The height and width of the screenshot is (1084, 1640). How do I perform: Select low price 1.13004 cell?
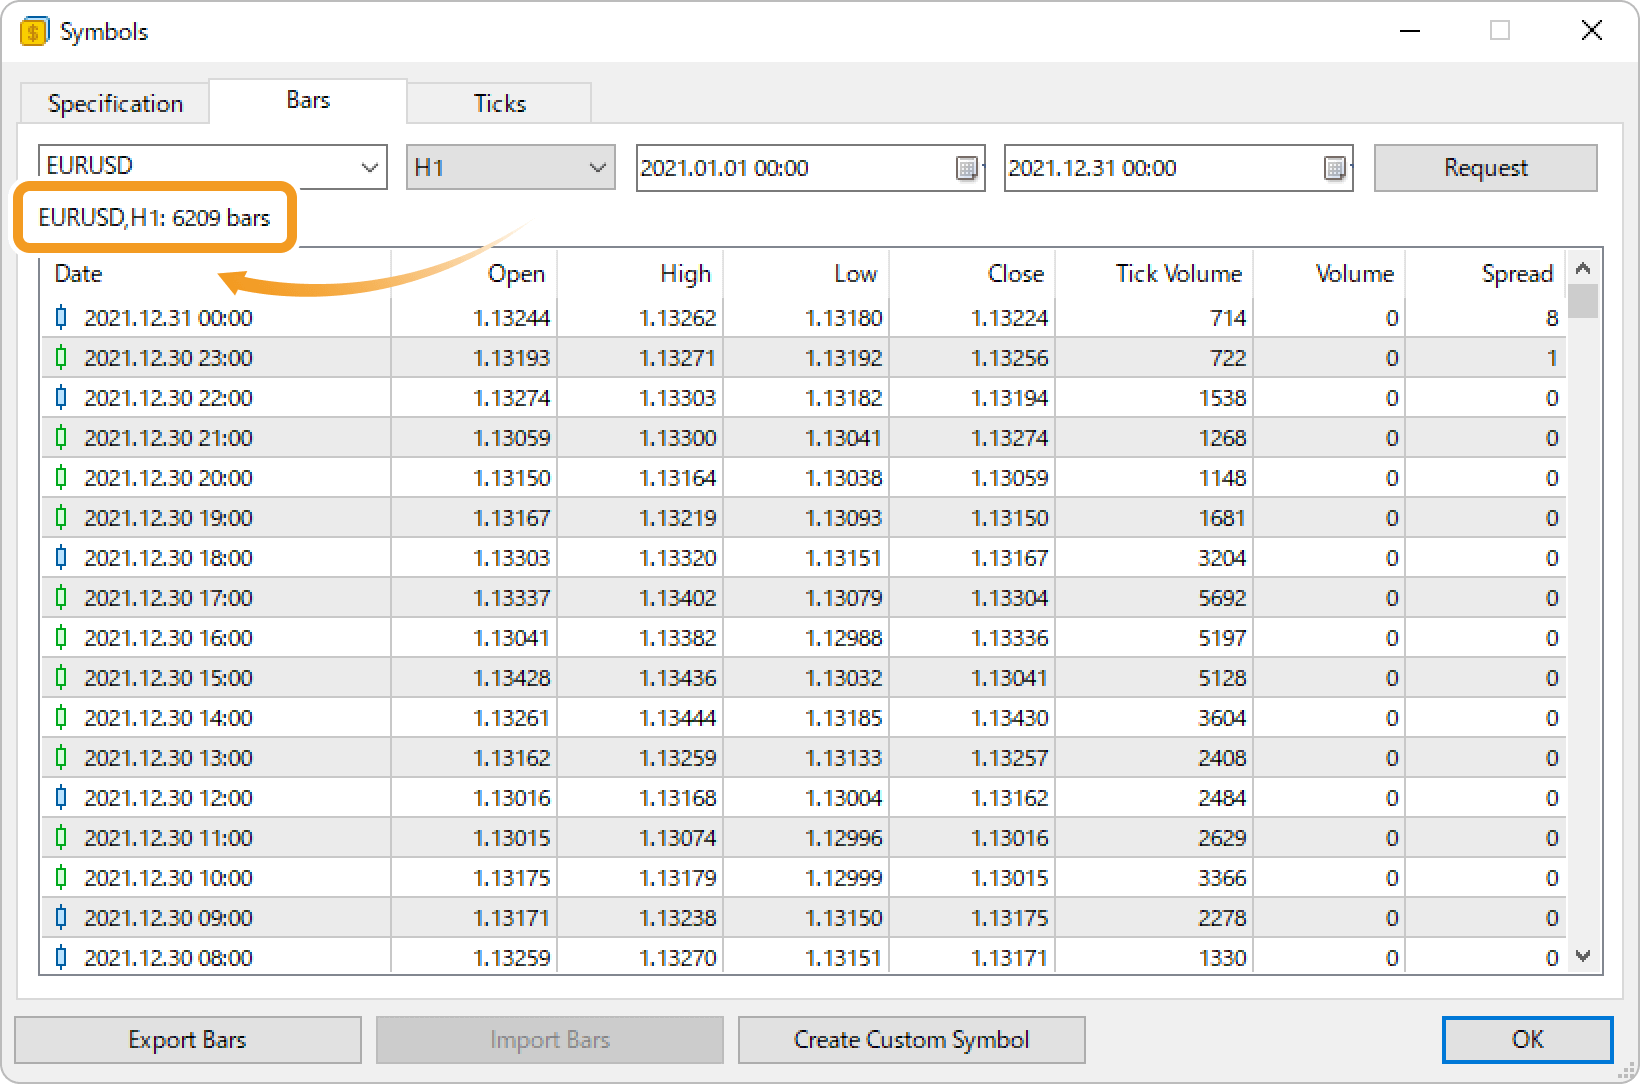(806, 798)
